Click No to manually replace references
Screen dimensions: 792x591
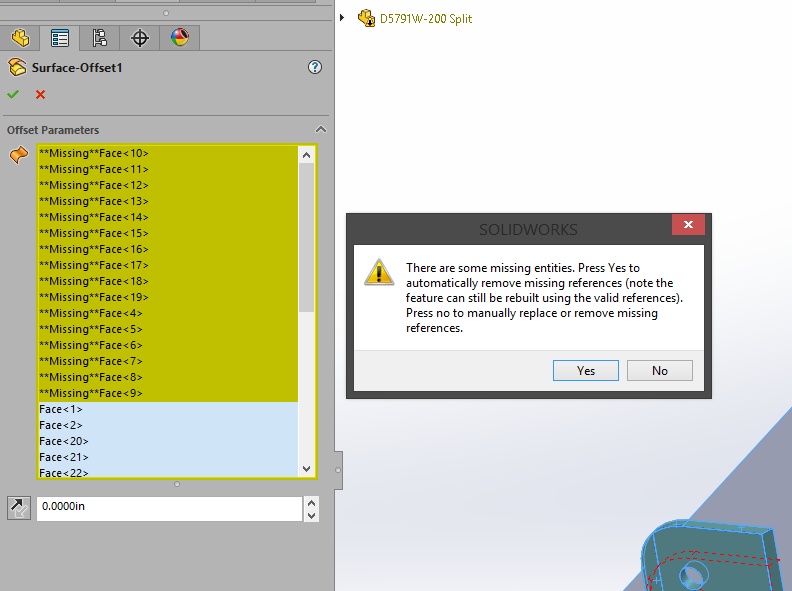click(660, 371)
